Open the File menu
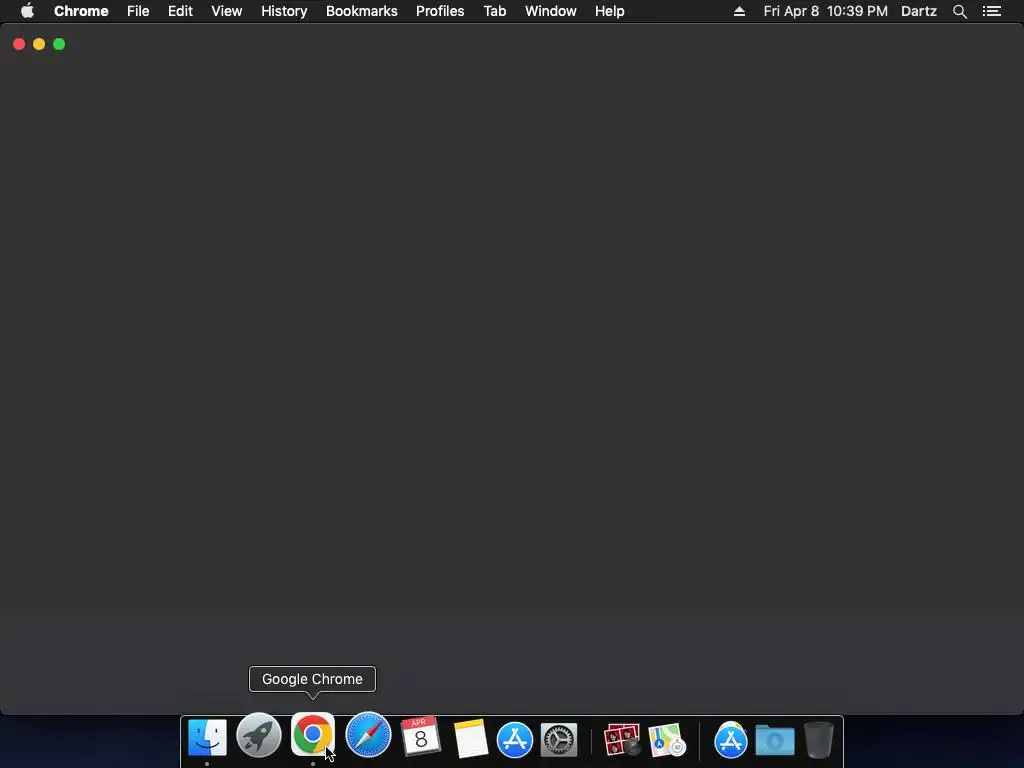The width and height of the screenshot is (1024, 768). (138, 11)
